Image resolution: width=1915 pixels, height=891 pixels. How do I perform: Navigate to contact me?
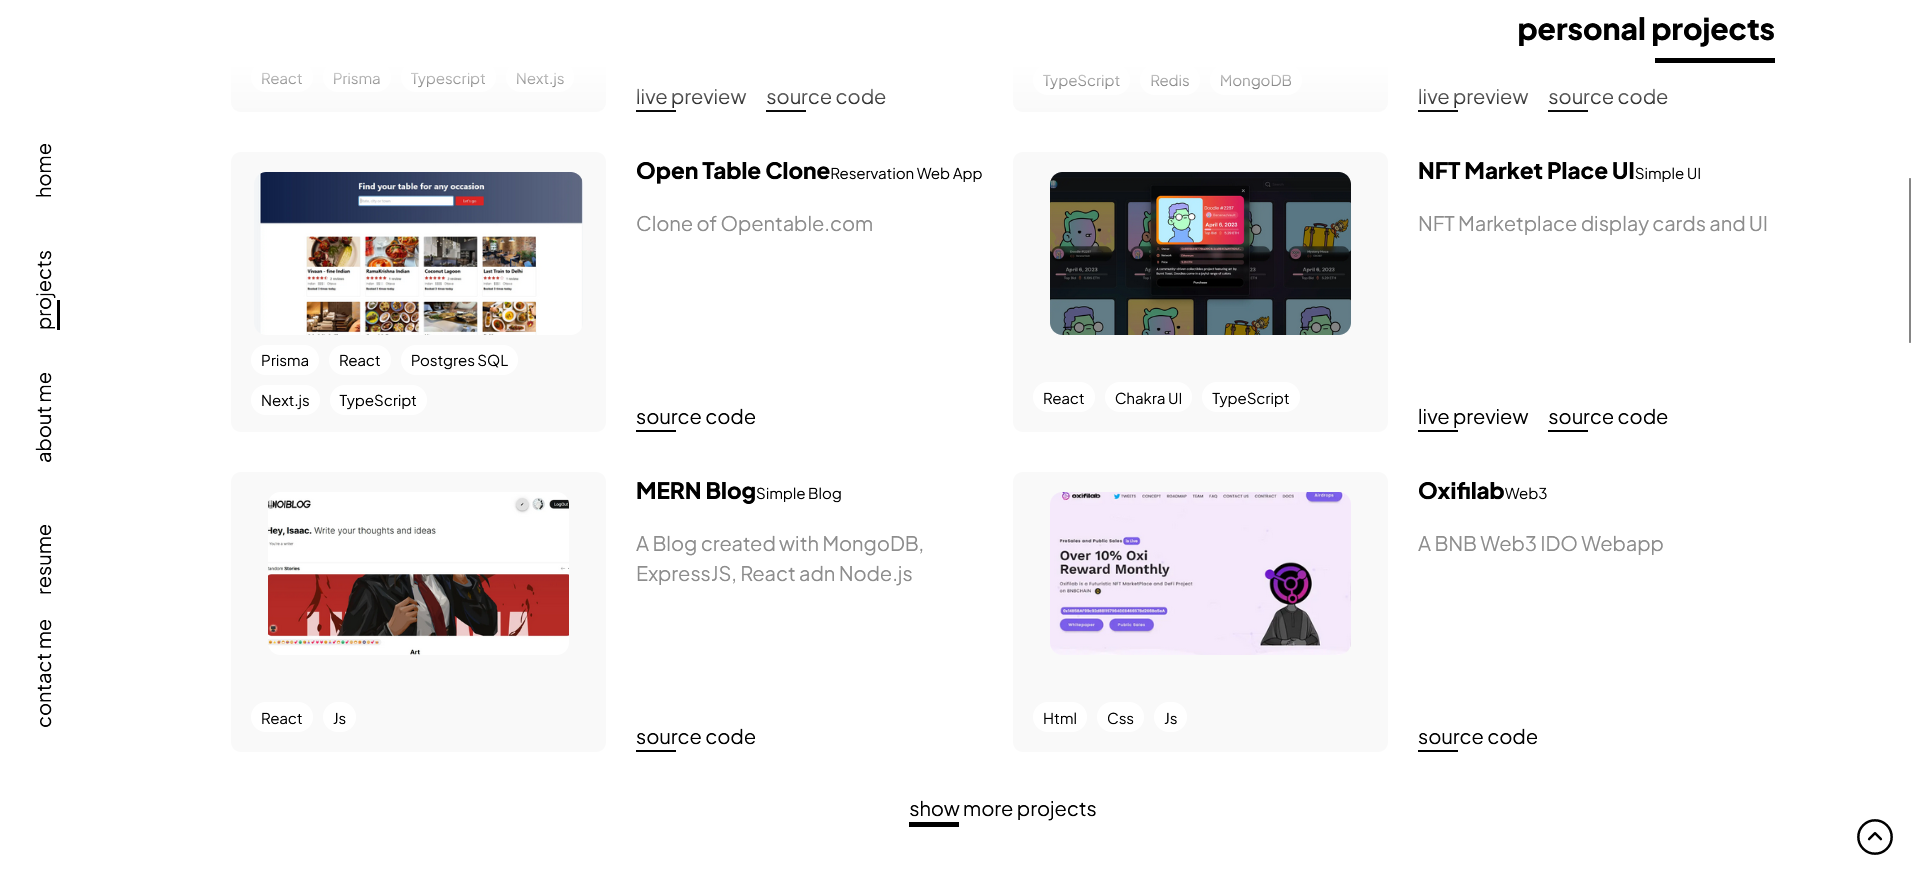(x=44, y=673)
